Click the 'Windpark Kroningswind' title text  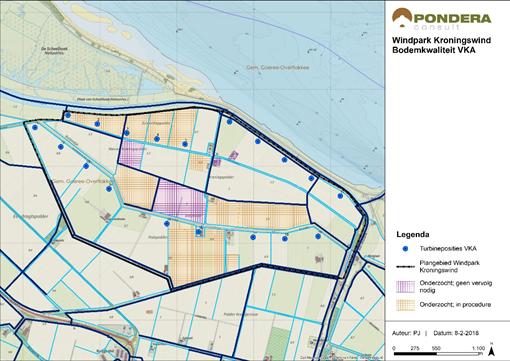point(441,41)
